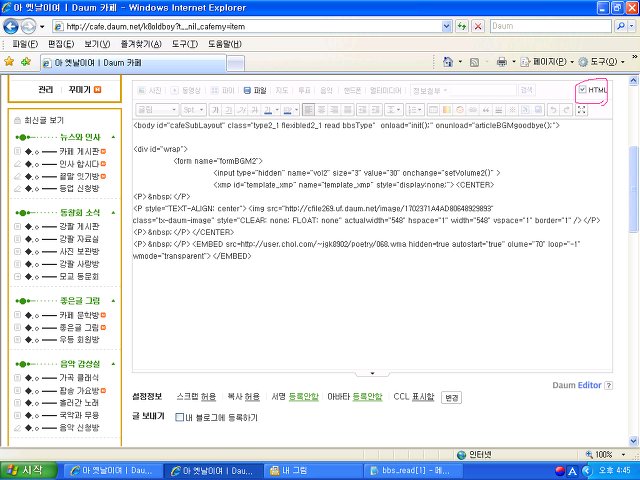The height and width of the screenshot is (480, 640).
Task: Stop page loading with the red X
Action: [x=478, y=27]
